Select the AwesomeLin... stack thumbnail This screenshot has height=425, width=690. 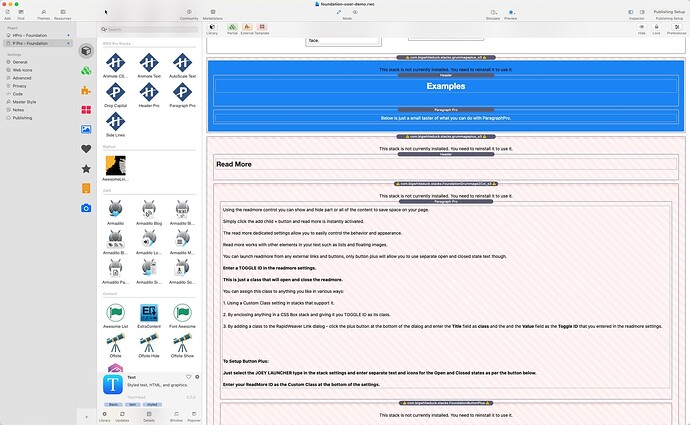coord(115,168)
